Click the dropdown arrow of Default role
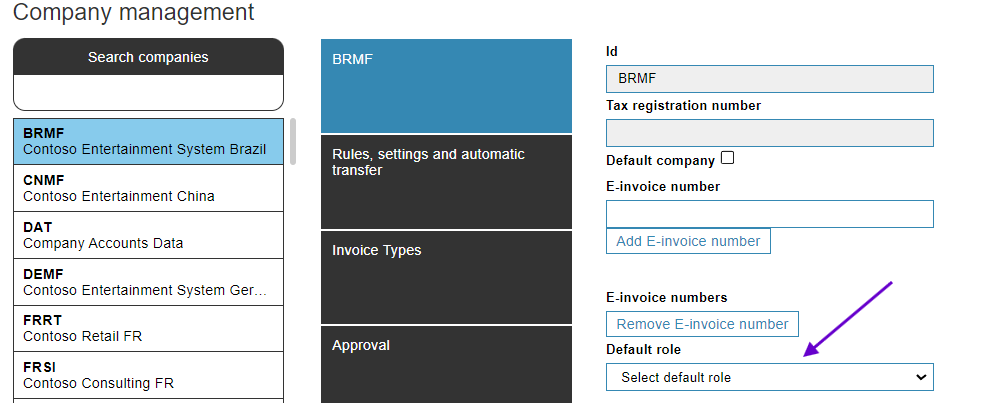 click(921, 377)
